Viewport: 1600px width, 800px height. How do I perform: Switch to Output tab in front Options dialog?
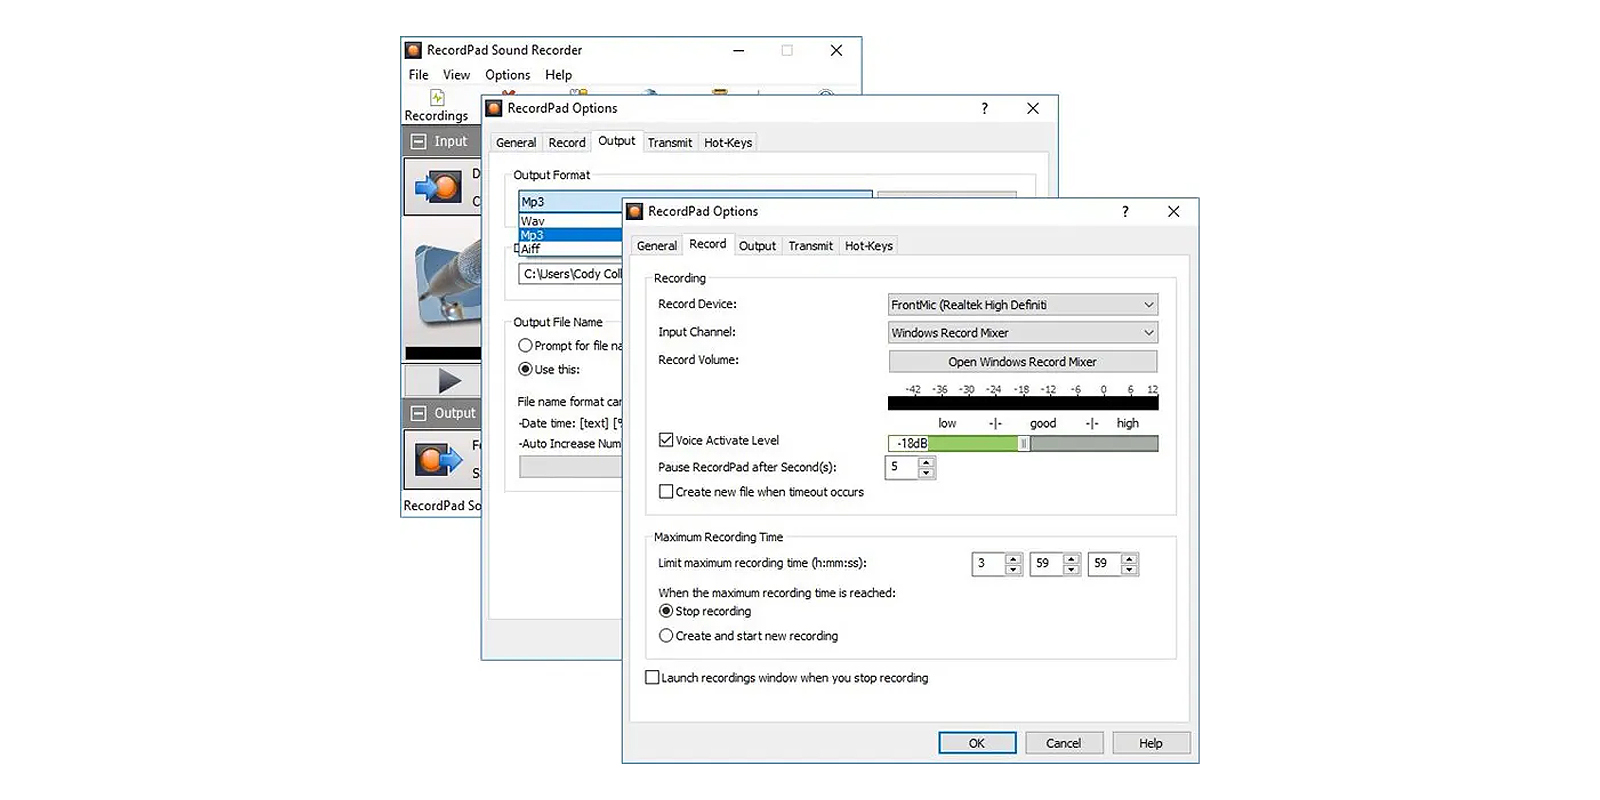(757, 246)
